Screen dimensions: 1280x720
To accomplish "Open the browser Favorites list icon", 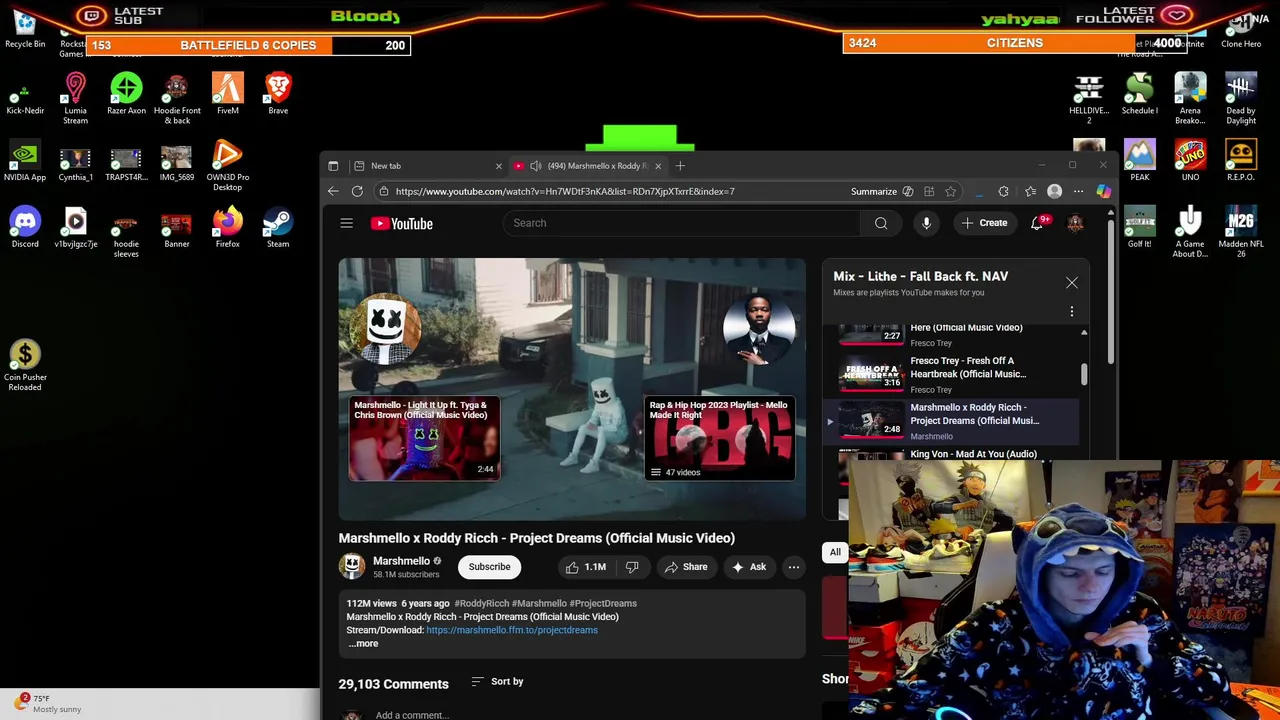I will point(1030,191).
